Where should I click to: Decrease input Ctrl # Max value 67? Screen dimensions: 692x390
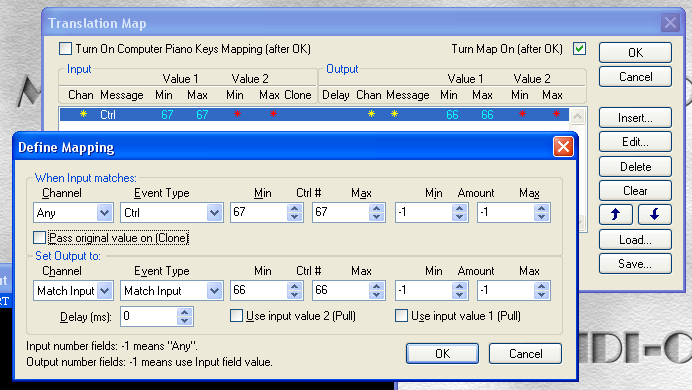(x=376, y=217)
